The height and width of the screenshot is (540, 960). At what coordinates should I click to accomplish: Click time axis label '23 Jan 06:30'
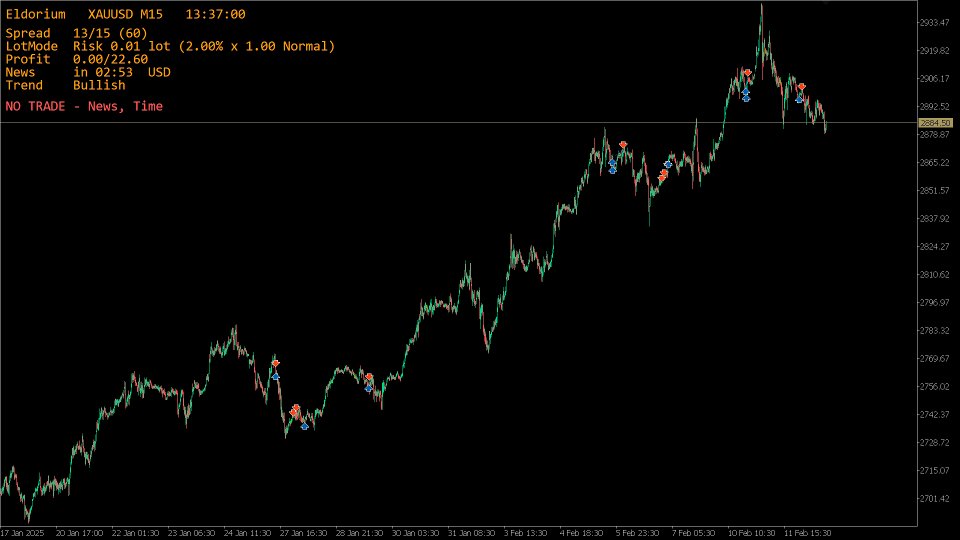pyautogui.click(x=191, y=533)
